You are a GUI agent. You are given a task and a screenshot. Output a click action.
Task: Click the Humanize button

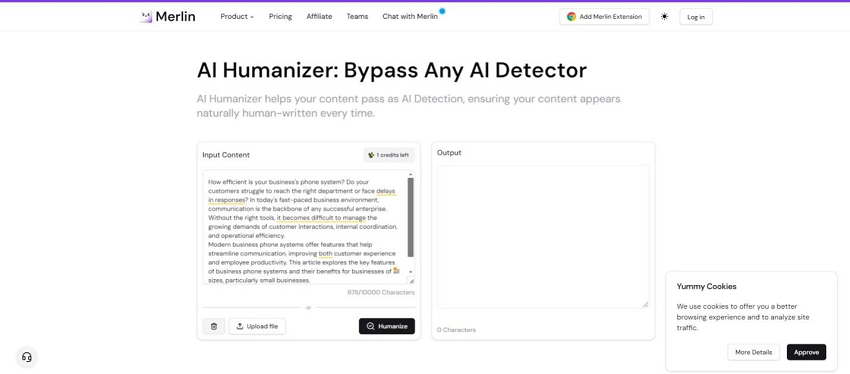click(387, 326)
